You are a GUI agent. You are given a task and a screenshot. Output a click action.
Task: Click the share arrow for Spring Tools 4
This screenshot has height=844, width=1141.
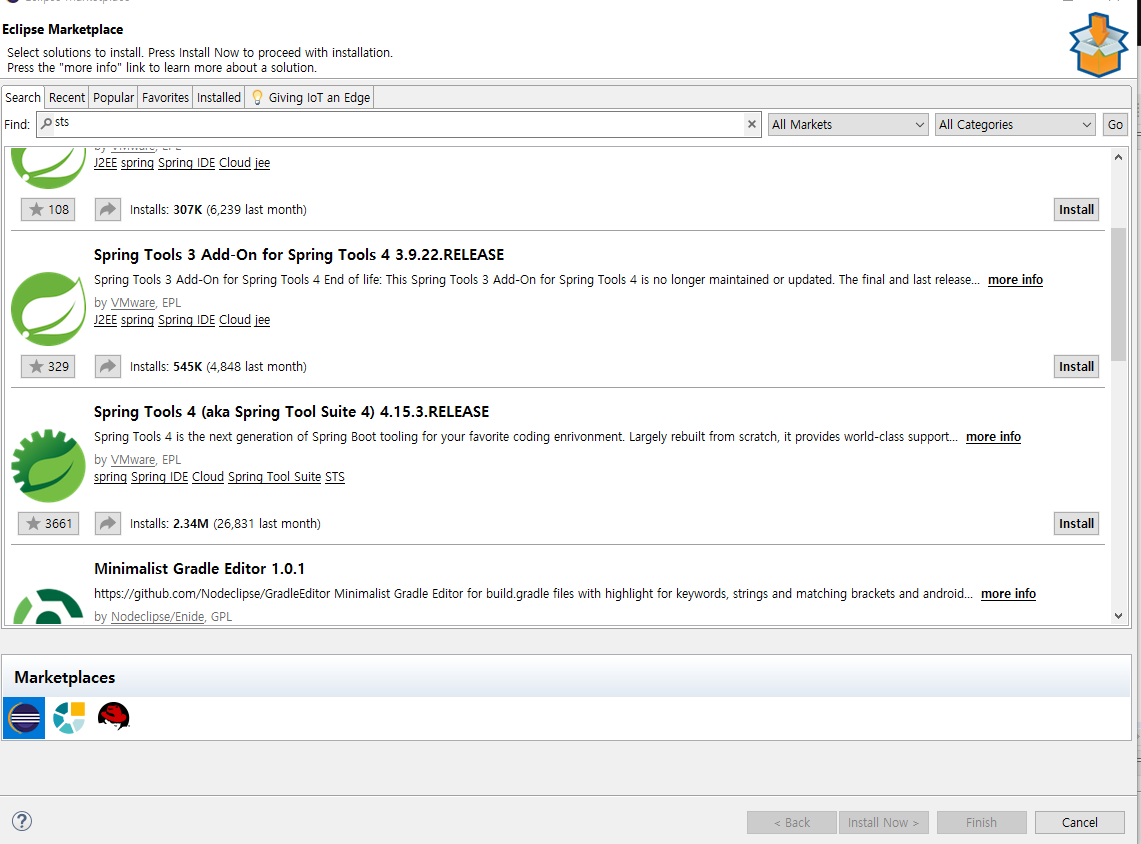(x=108, y=523)
